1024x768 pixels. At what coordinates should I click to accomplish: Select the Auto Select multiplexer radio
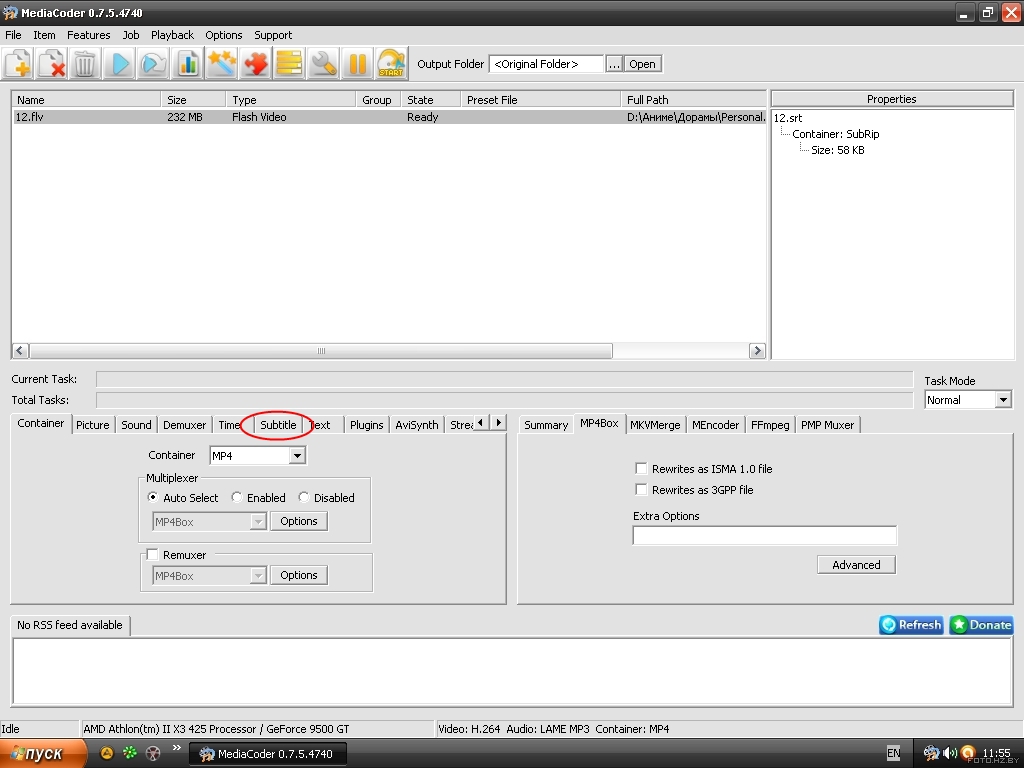coord(153,497)
